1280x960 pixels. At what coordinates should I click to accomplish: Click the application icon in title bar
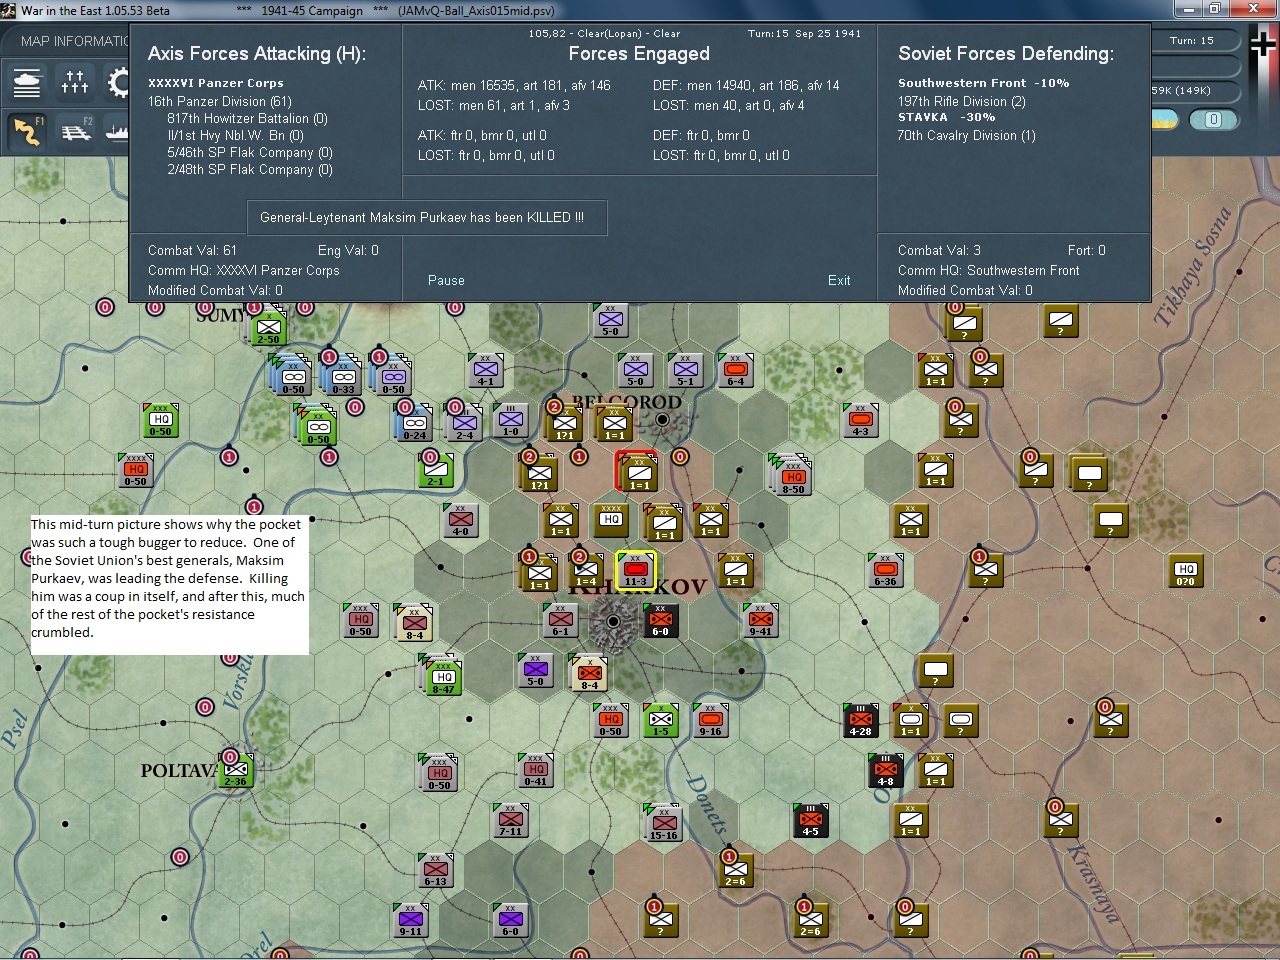point(10,10)
